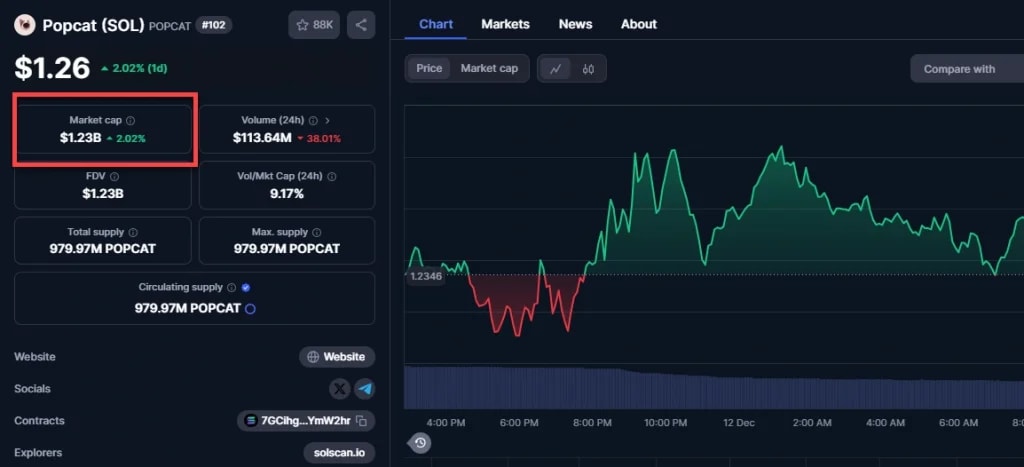
Task: Open the Telegram social link
Action: (364, 389)
